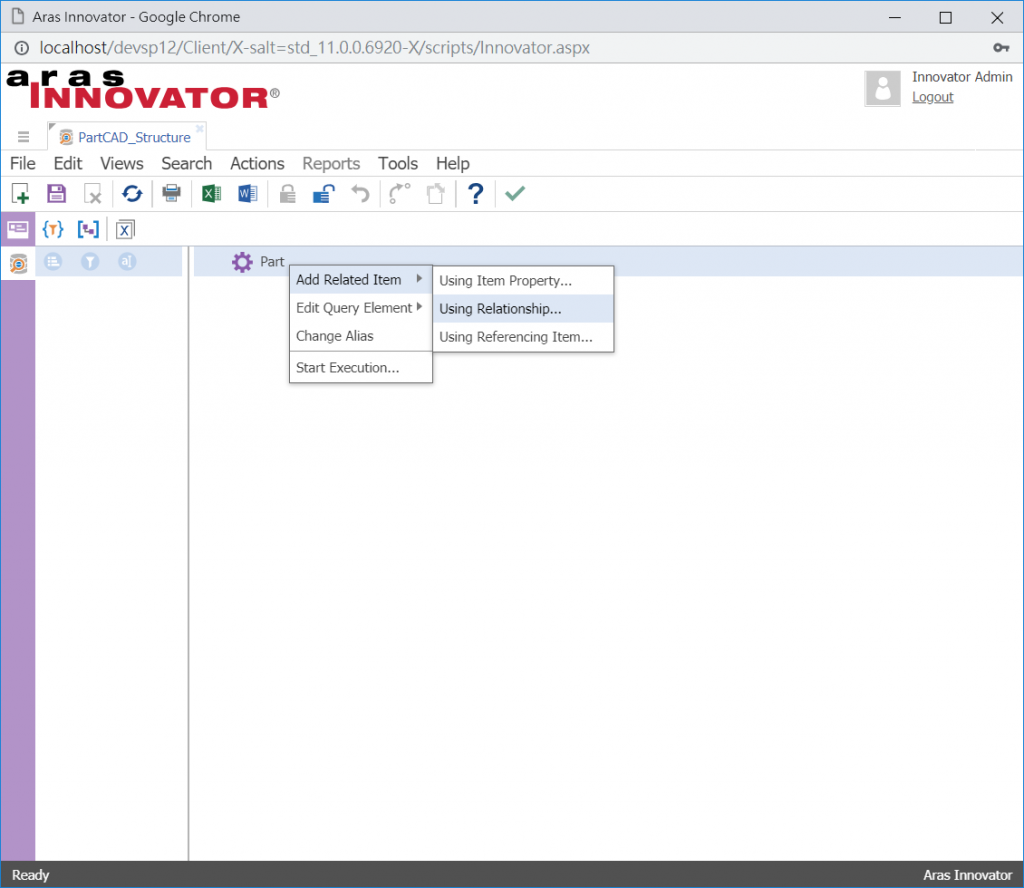The height and width of the screenshot is (888, 1024).
Task: Open the Edit menu
Action: 68,163
